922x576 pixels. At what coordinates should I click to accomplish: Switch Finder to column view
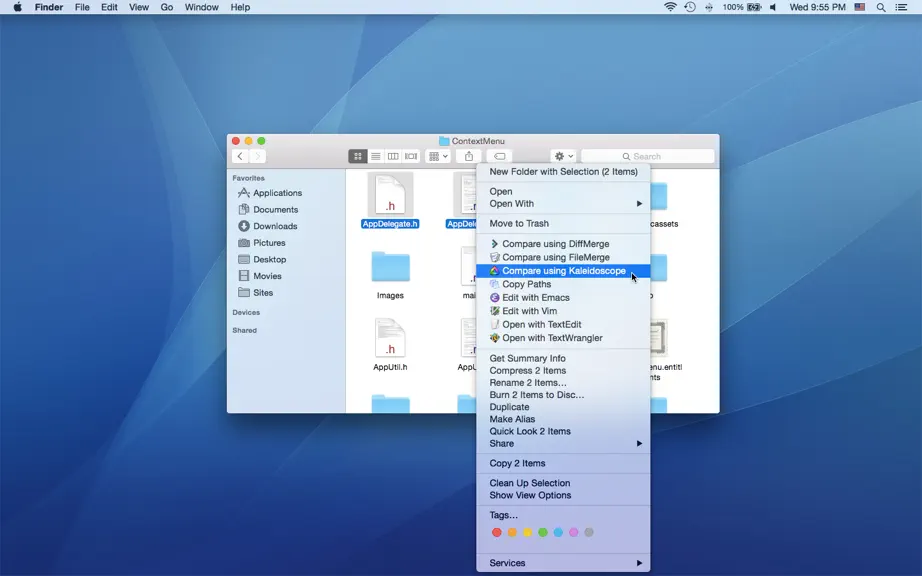pos(393,156)
